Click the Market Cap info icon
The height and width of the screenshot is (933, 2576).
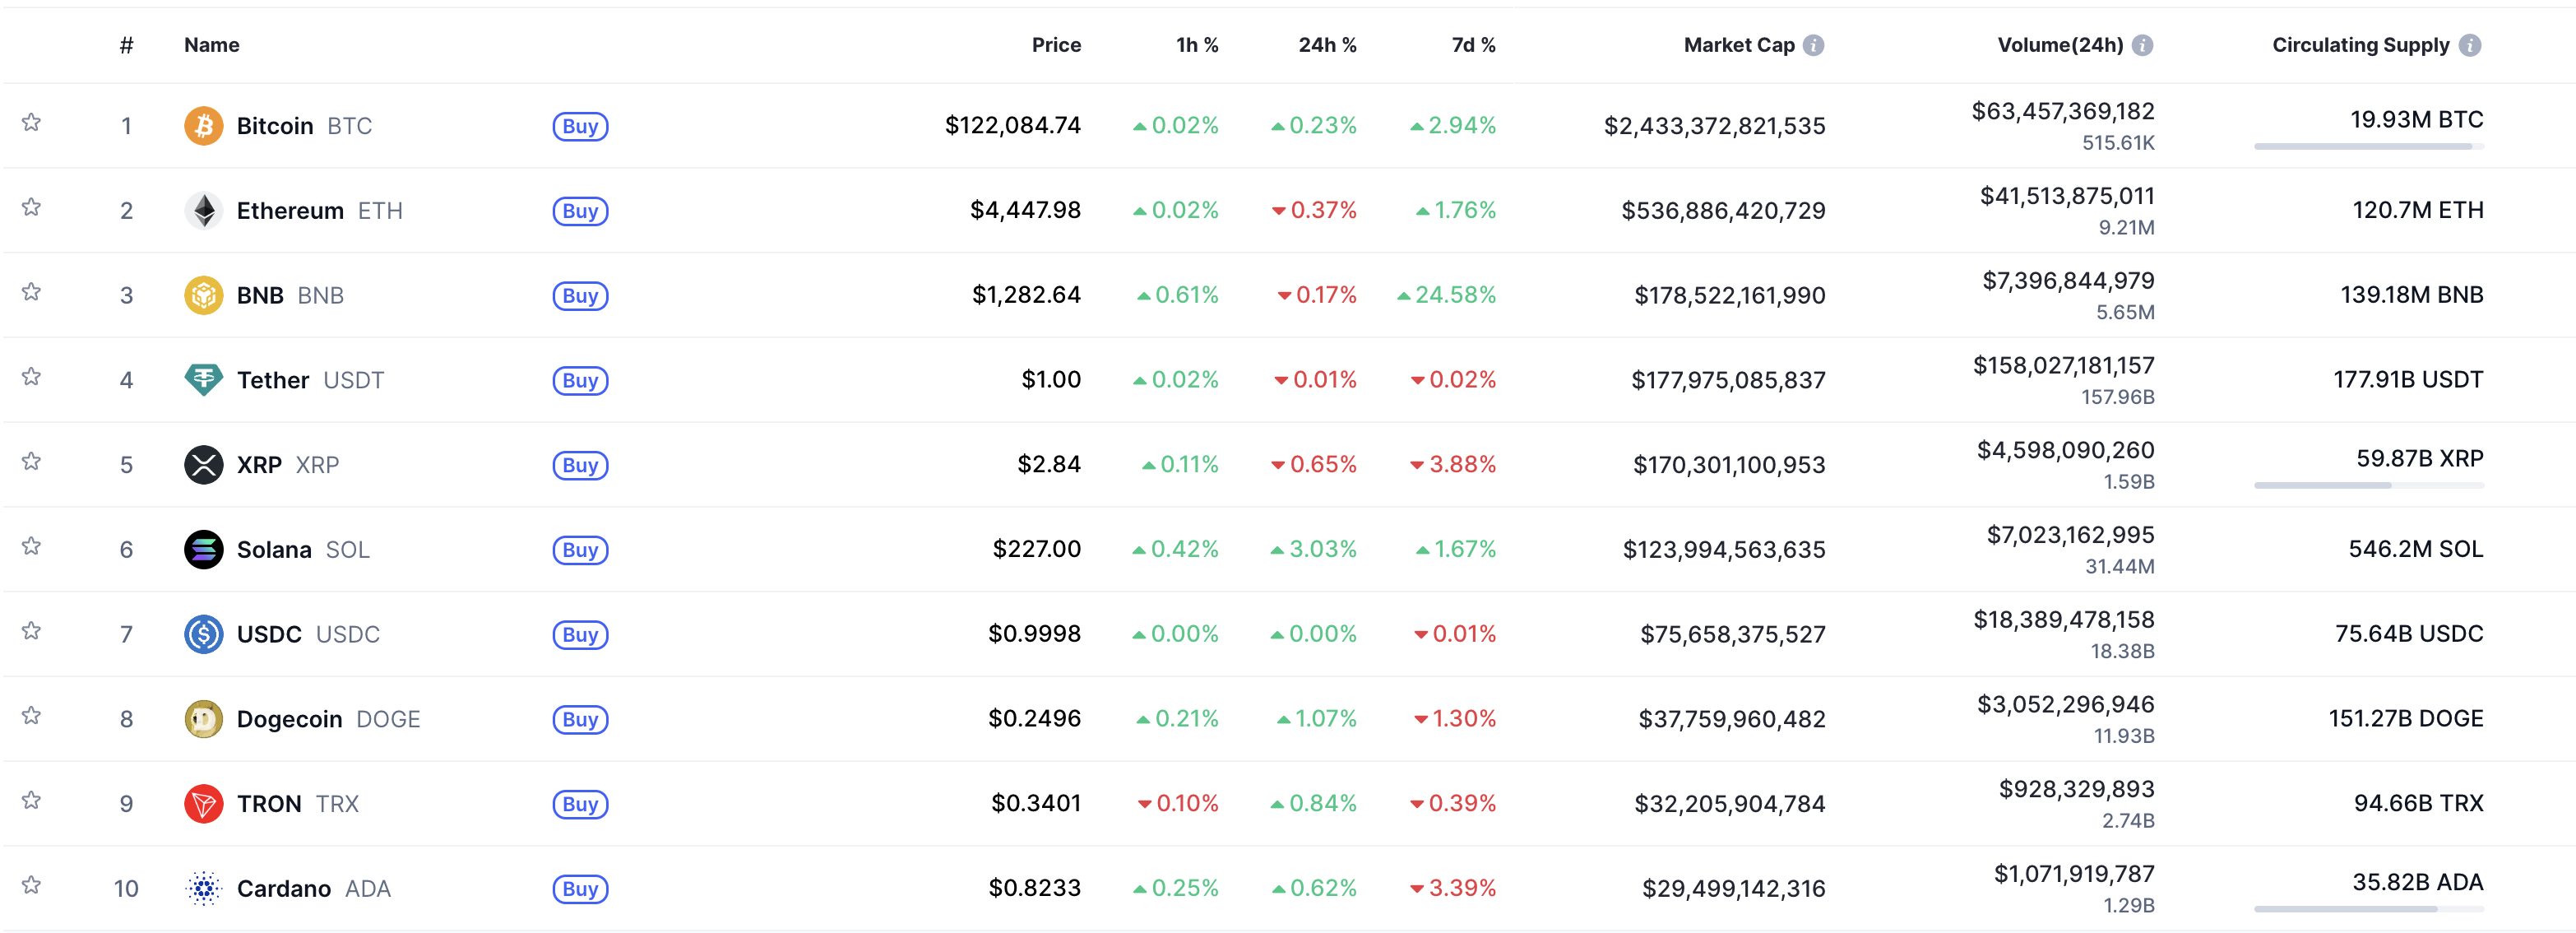pyautogui.click(x=1813, y=45)
